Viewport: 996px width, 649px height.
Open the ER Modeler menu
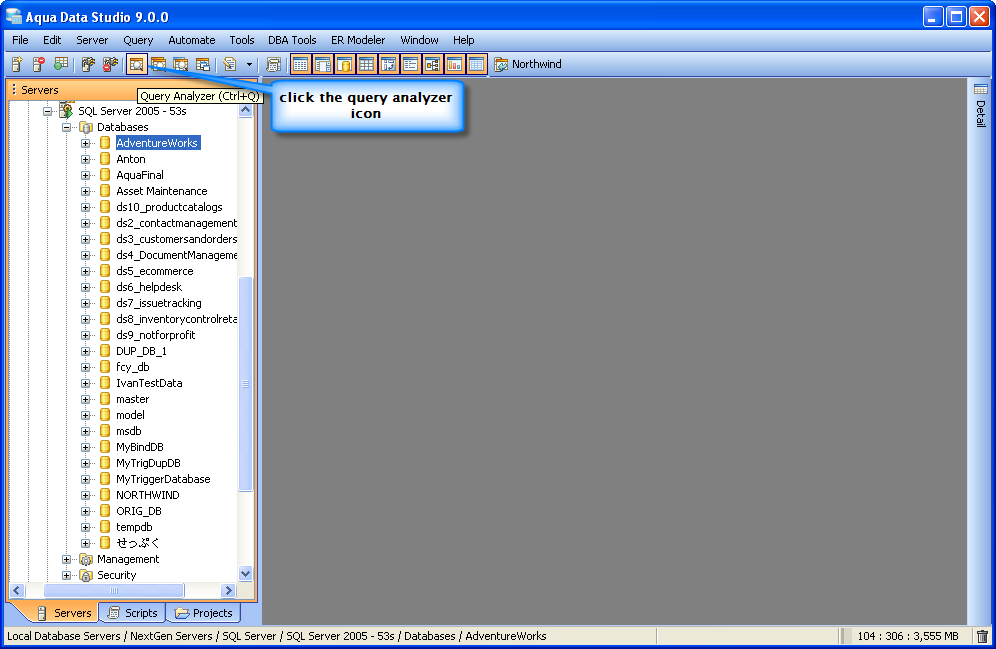click(358, 40)
